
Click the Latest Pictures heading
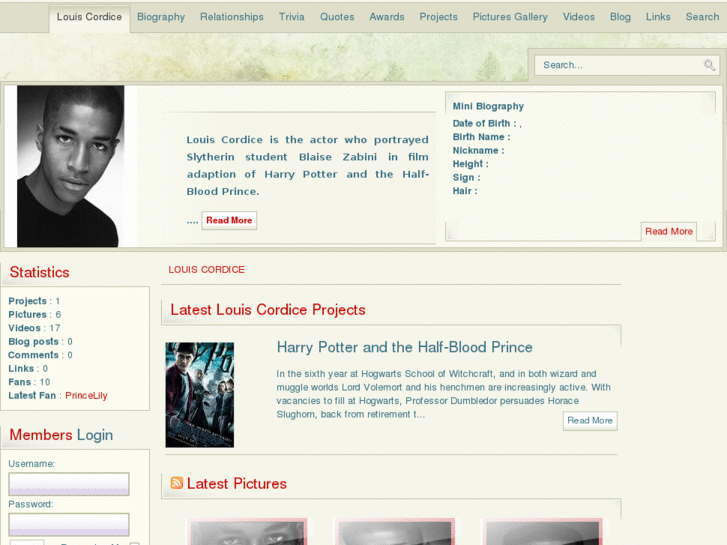(x=236, y=484)
